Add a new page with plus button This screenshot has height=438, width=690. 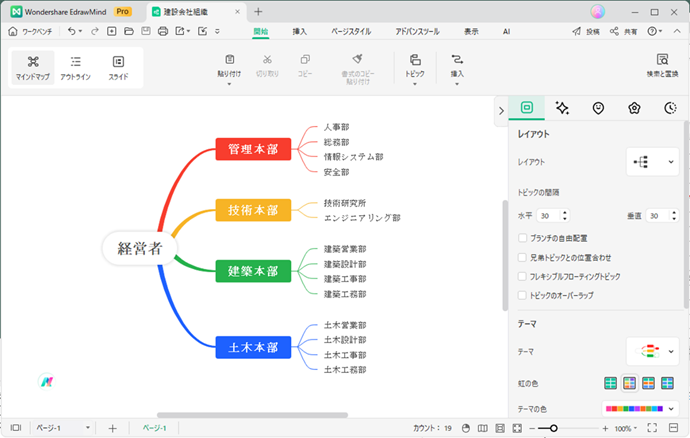point(113,428)
